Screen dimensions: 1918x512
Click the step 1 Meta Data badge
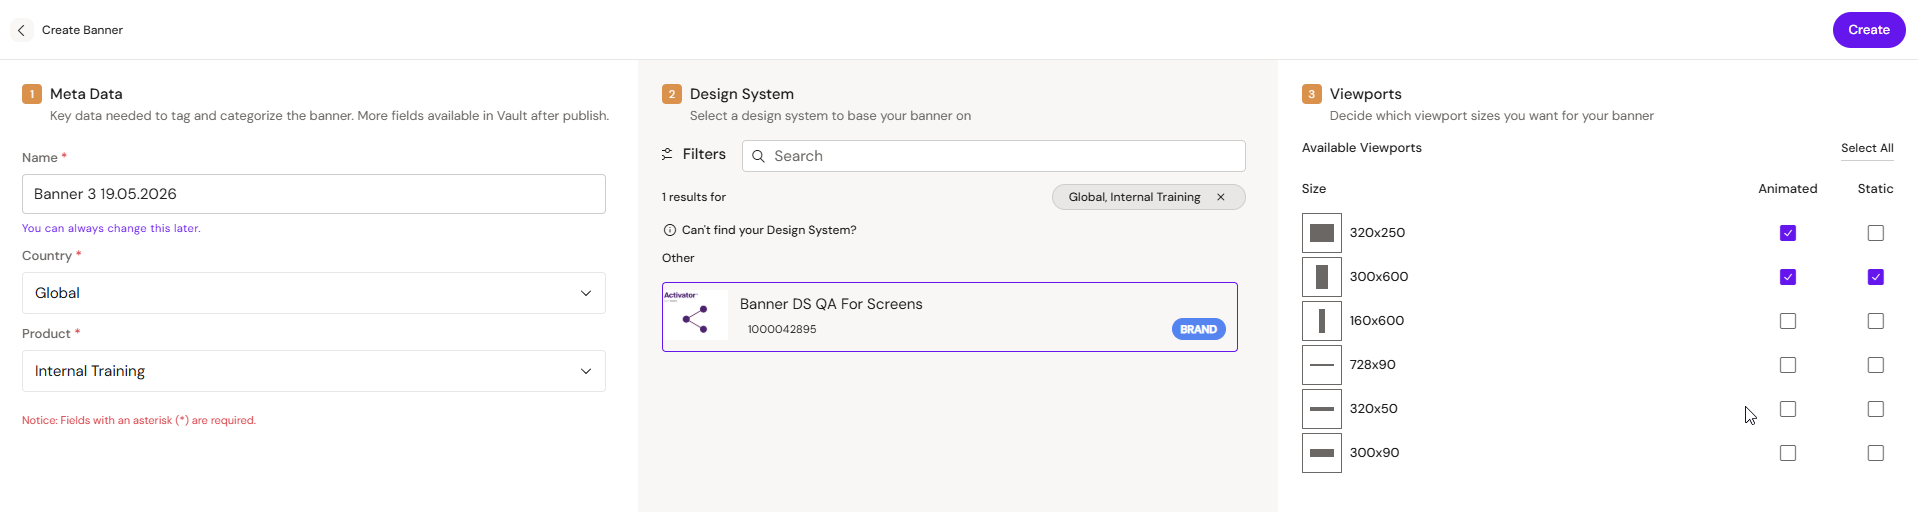pyautogui.click(x=32, y=94)
